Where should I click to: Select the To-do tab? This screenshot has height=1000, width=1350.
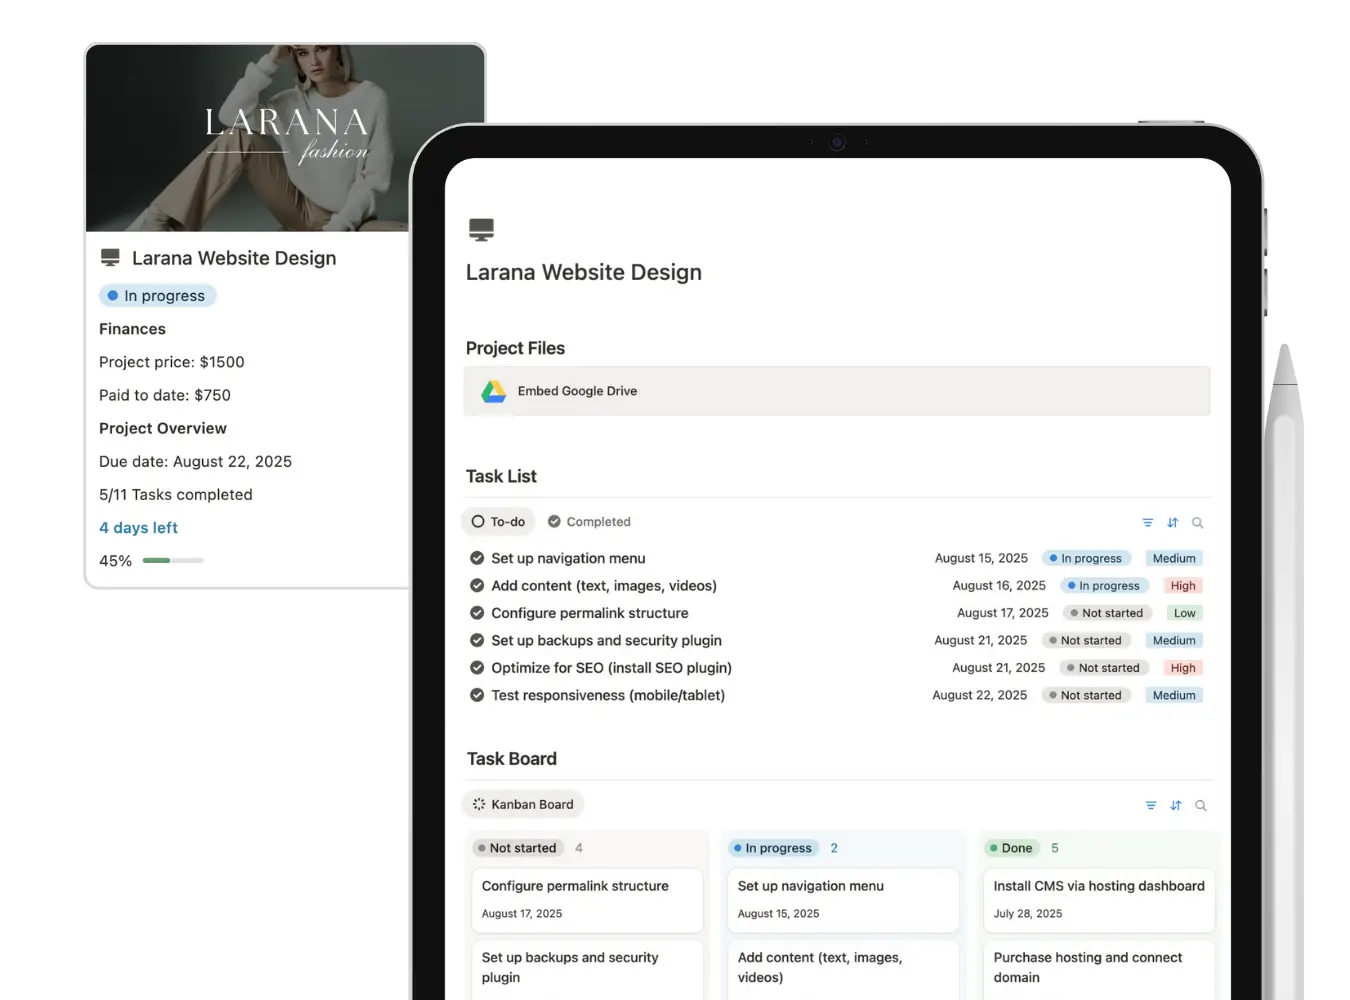click(x=498, y=522)
